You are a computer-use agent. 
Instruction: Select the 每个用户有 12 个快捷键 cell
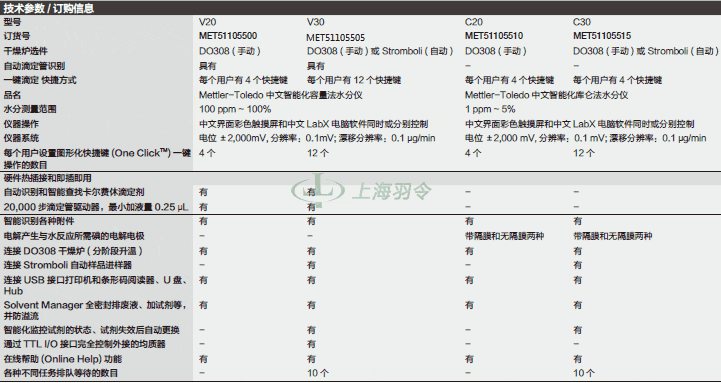(354, 80)
